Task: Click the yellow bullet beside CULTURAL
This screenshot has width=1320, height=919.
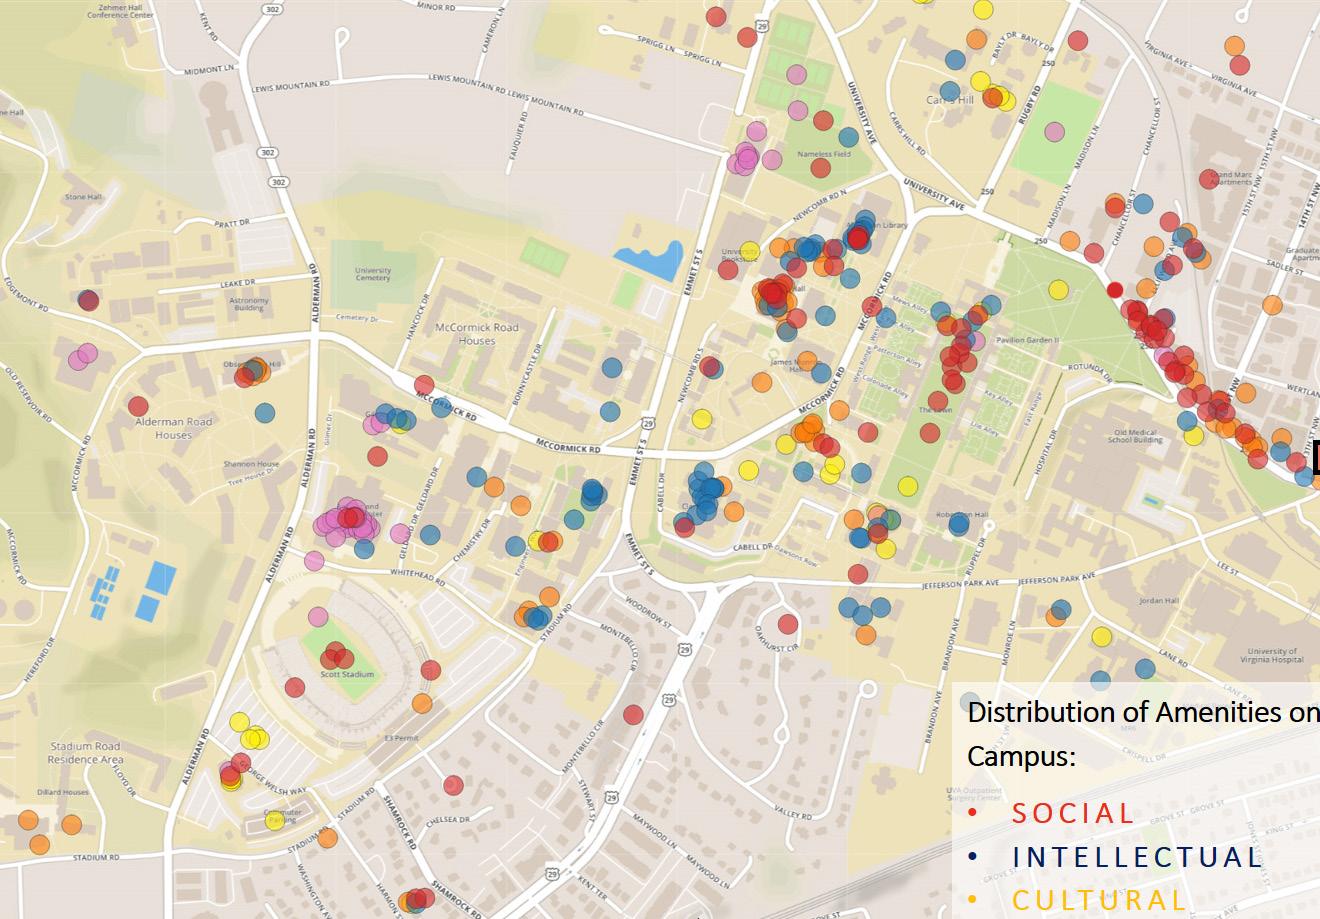Action: [x=973, y=900]
